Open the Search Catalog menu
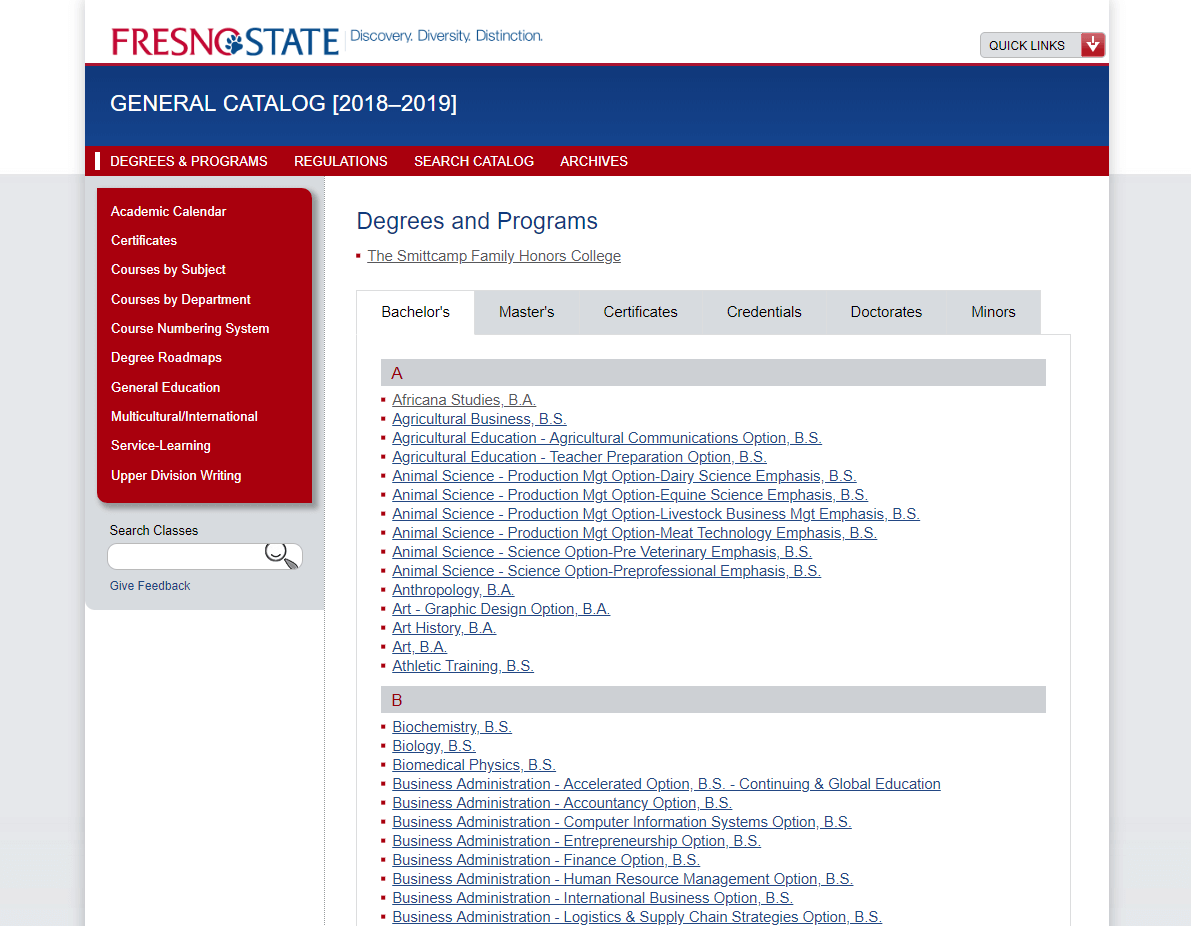 (x=474, y=161)
